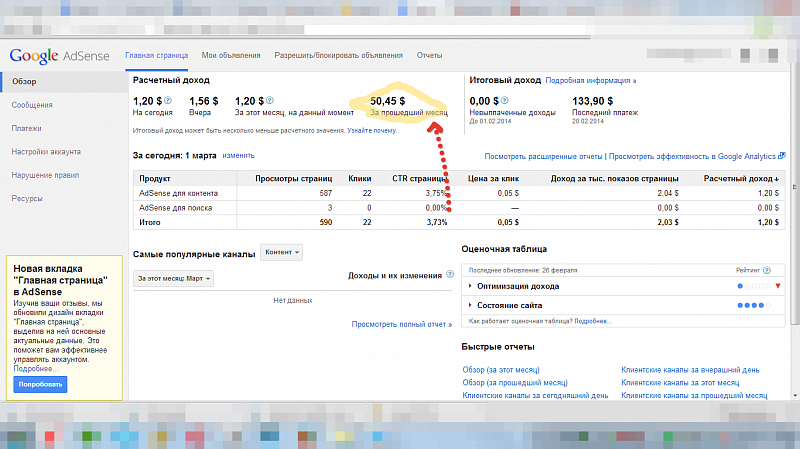The height and width of the screenshot is (449, 800).
Task: Click the Продукт column header
Action: [x=155, y=179]
